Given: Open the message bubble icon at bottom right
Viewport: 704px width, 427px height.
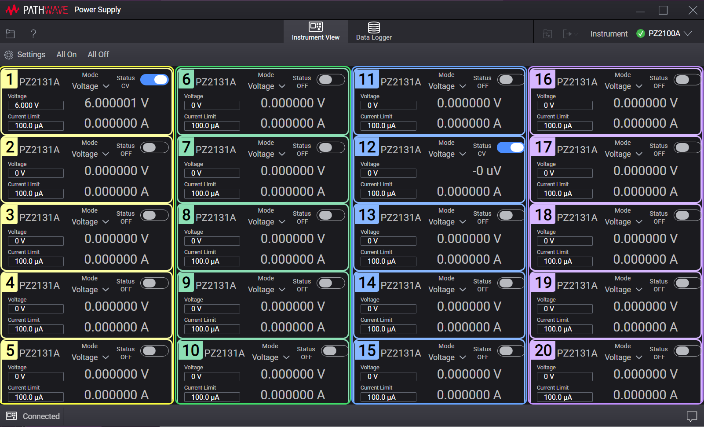Looking at the screenshot, I should [x=691, y=416].
